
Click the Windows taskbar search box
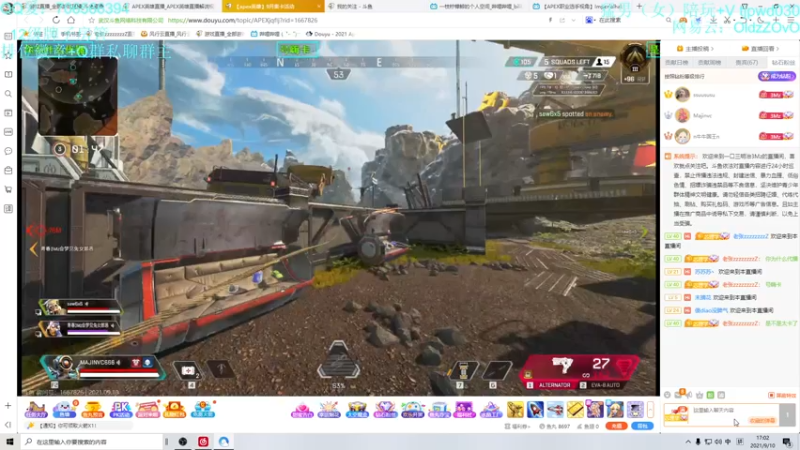92,441
